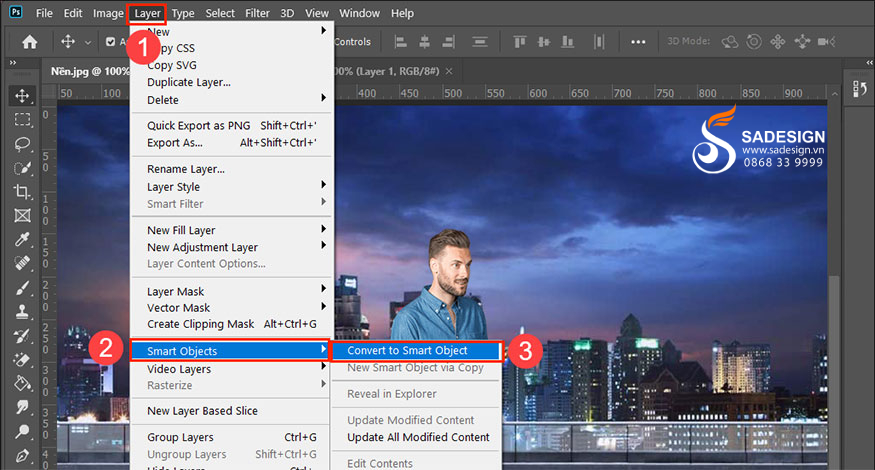Open the three-dots more options button
The image size is (875, 470).
coord(638,42)
